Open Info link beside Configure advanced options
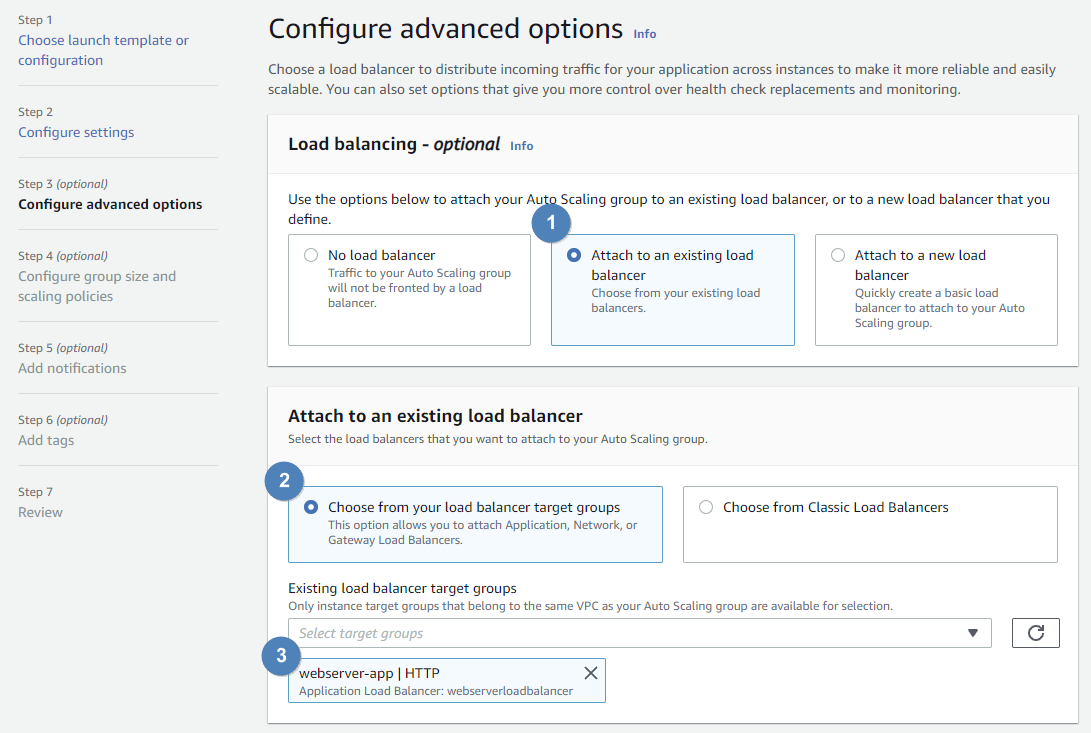This screenshot has height=733, width=1091. click(645, 34)
